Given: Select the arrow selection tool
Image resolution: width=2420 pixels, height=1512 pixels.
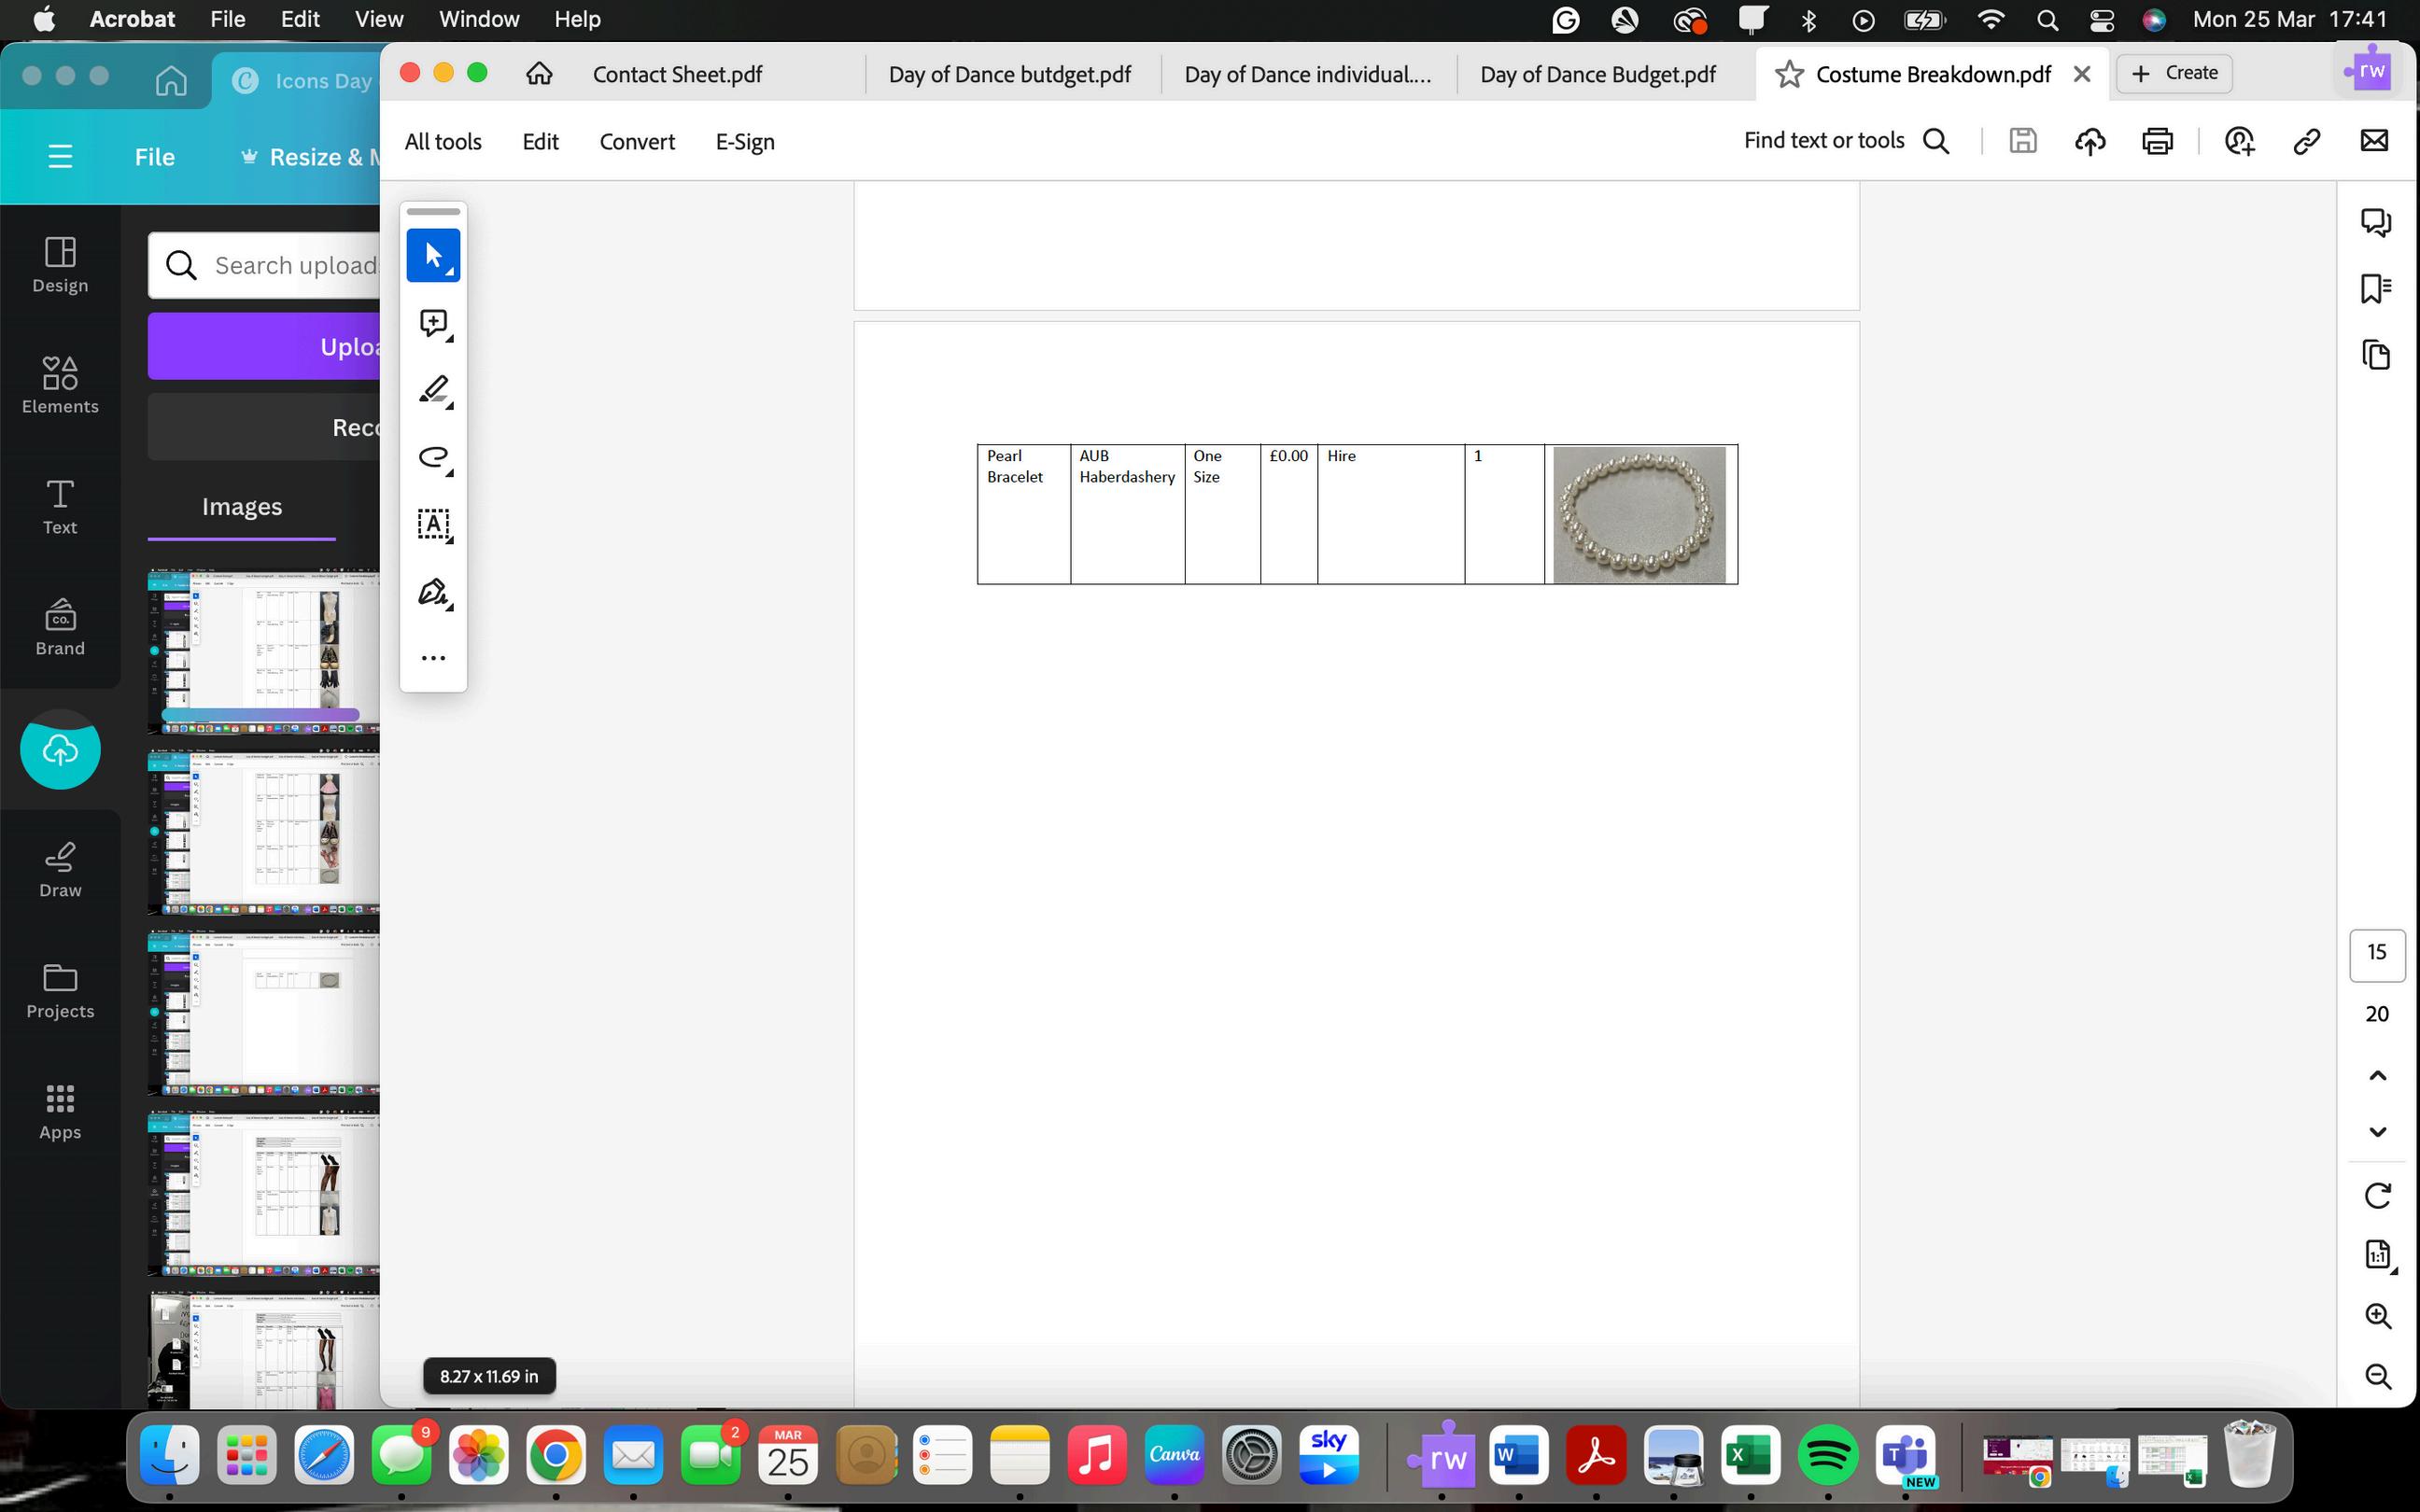Looking at the screenshot, I should 433,255.
